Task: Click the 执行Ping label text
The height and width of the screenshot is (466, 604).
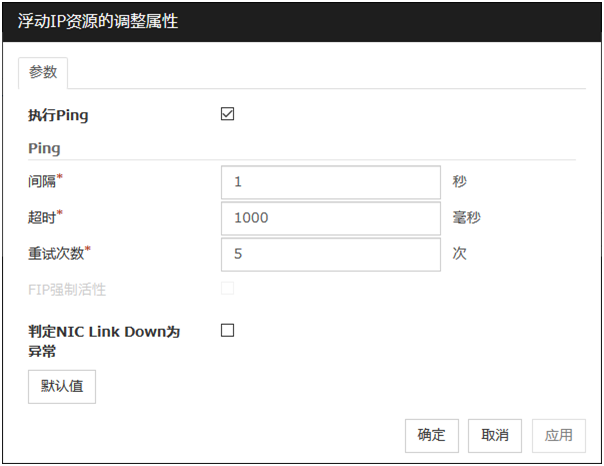Action: (x=58, y=115)
